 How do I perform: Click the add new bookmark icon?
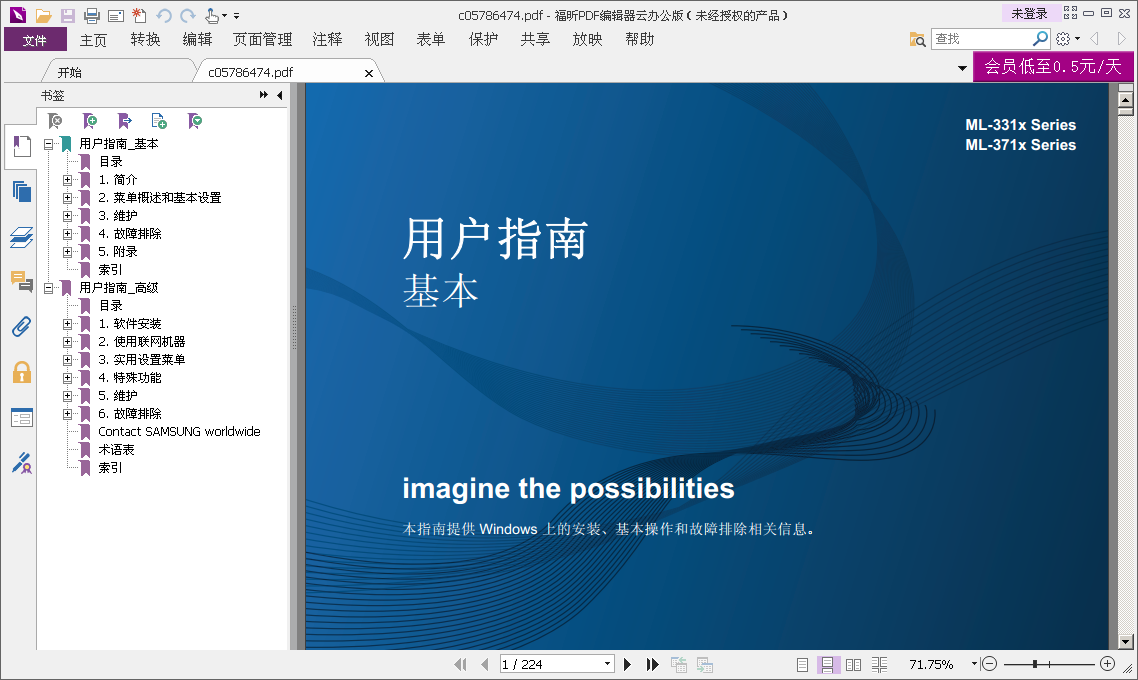coord(90,120)
